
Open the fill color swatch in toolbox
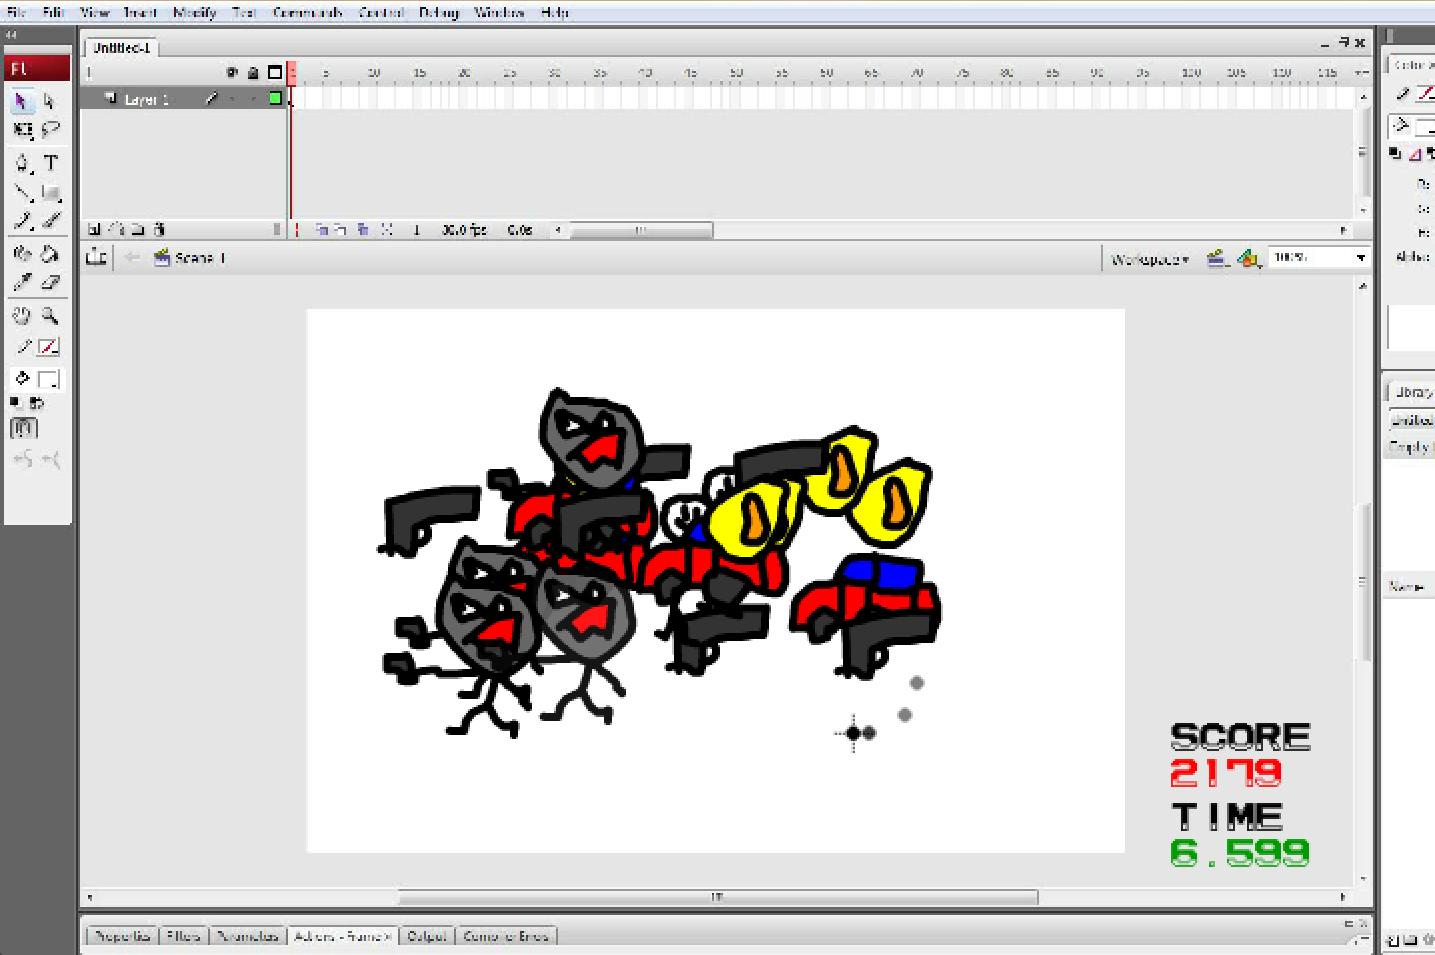click(x=48, y=379)
